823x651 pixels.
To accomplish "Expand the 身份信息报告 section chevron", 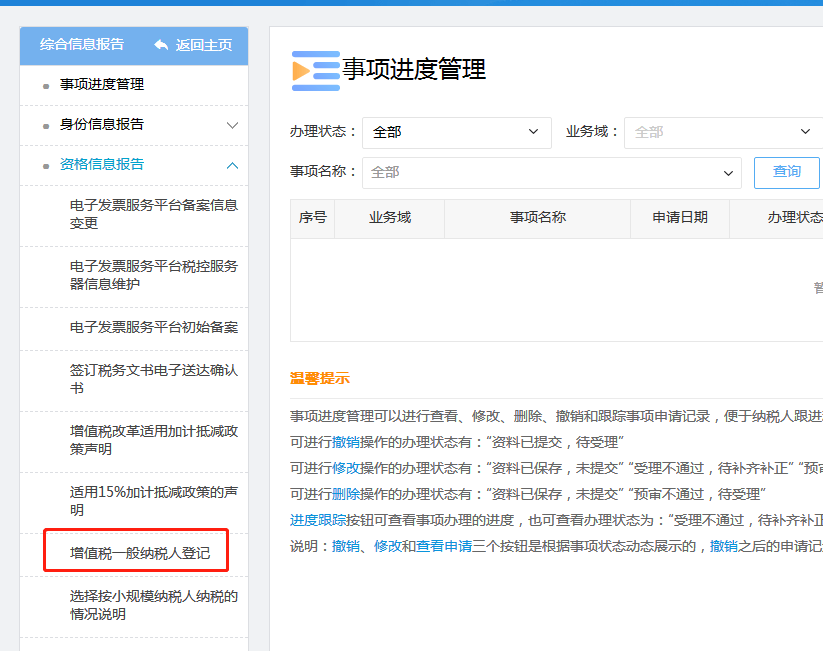I will [x=232, y=125].
